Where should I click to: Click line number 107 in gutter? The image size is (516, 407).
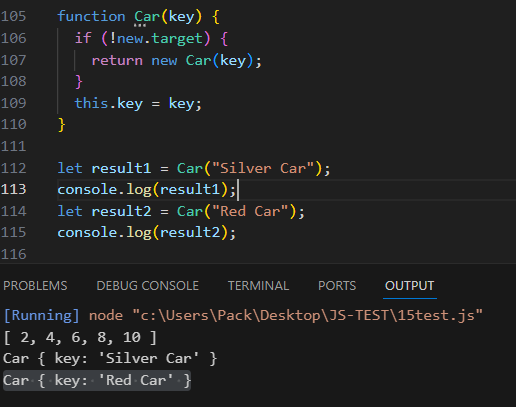coord(13,60)
